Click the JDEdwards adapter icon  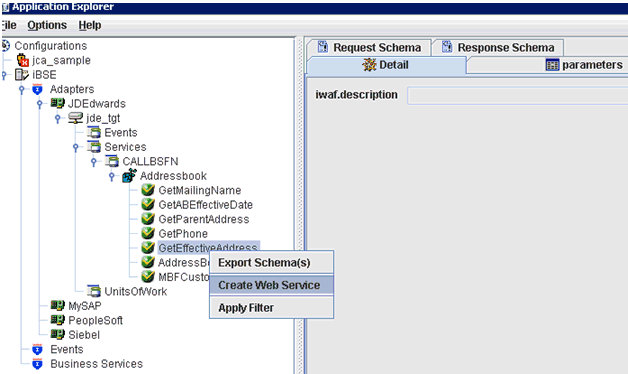coord(57,103)
